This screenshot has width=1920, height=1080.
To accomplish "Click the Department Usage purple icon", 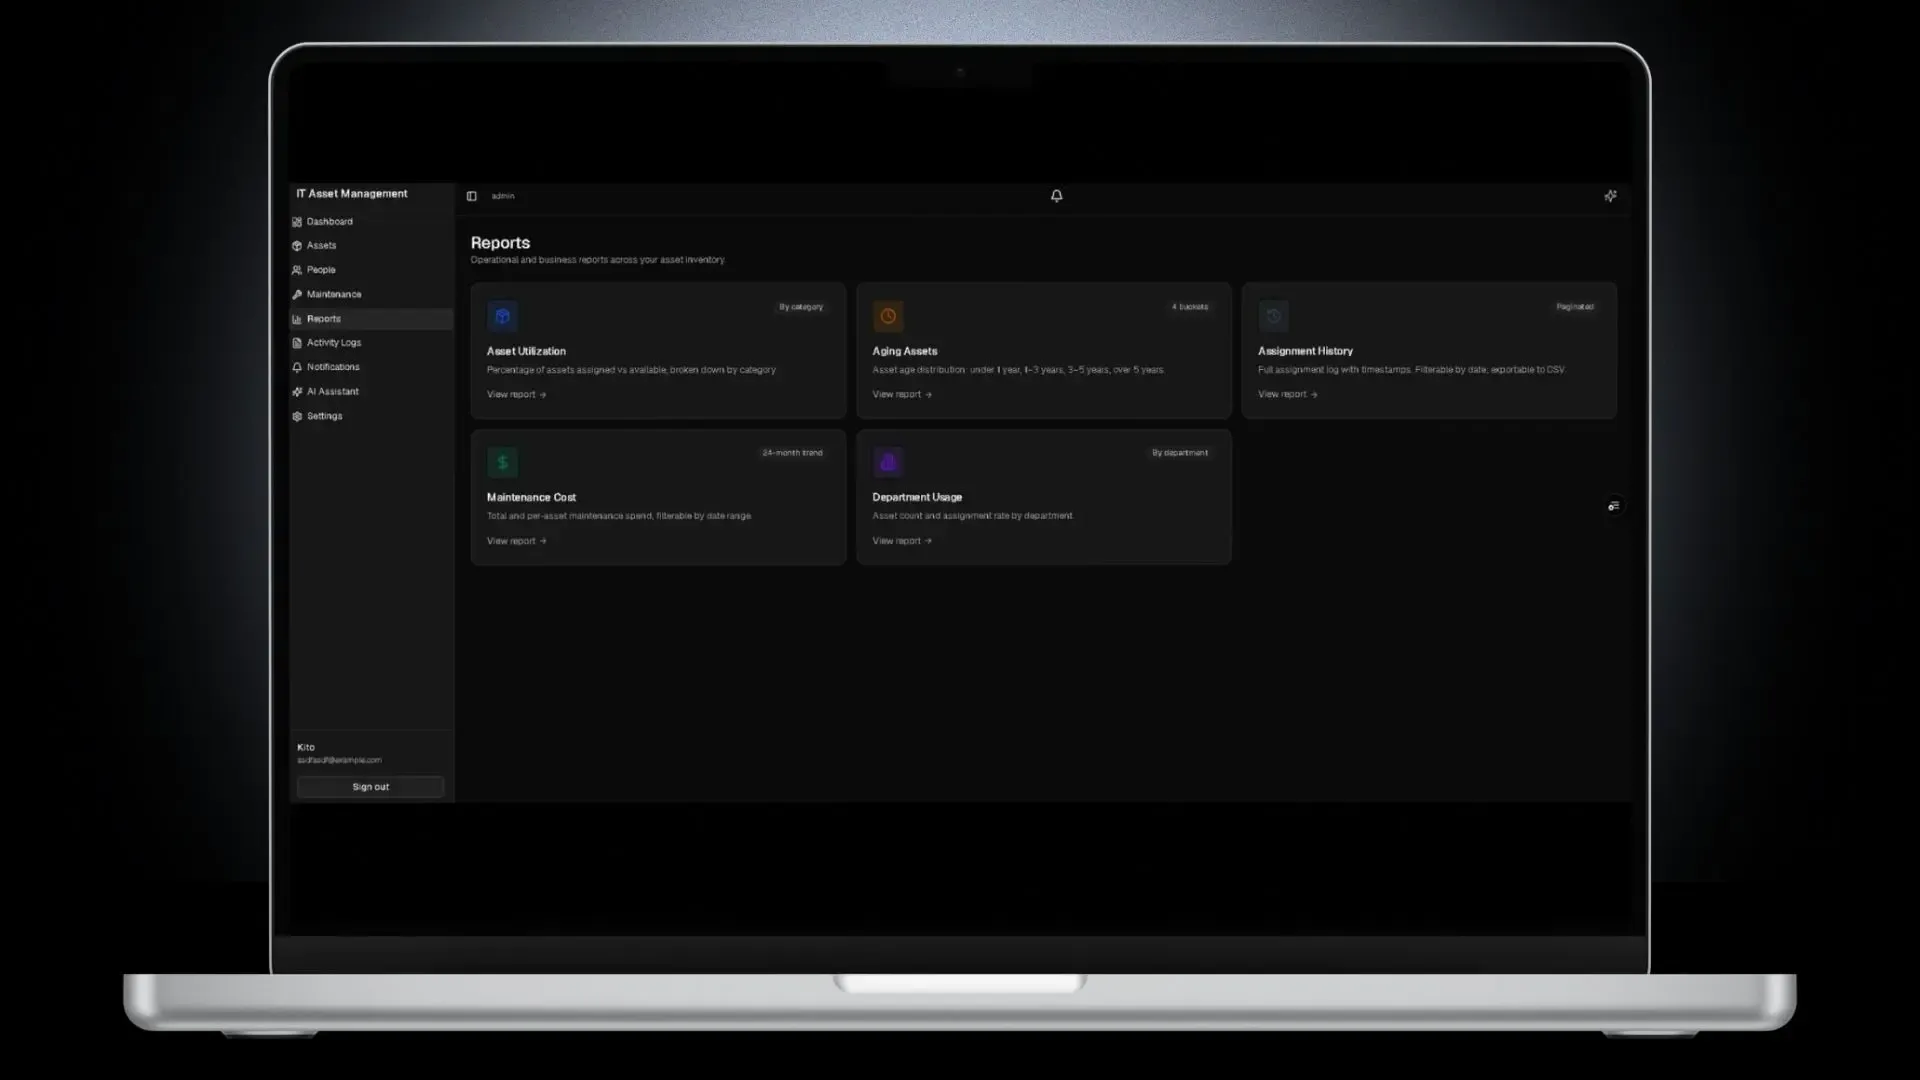I will pyautogui.click(x=888, y=462).
